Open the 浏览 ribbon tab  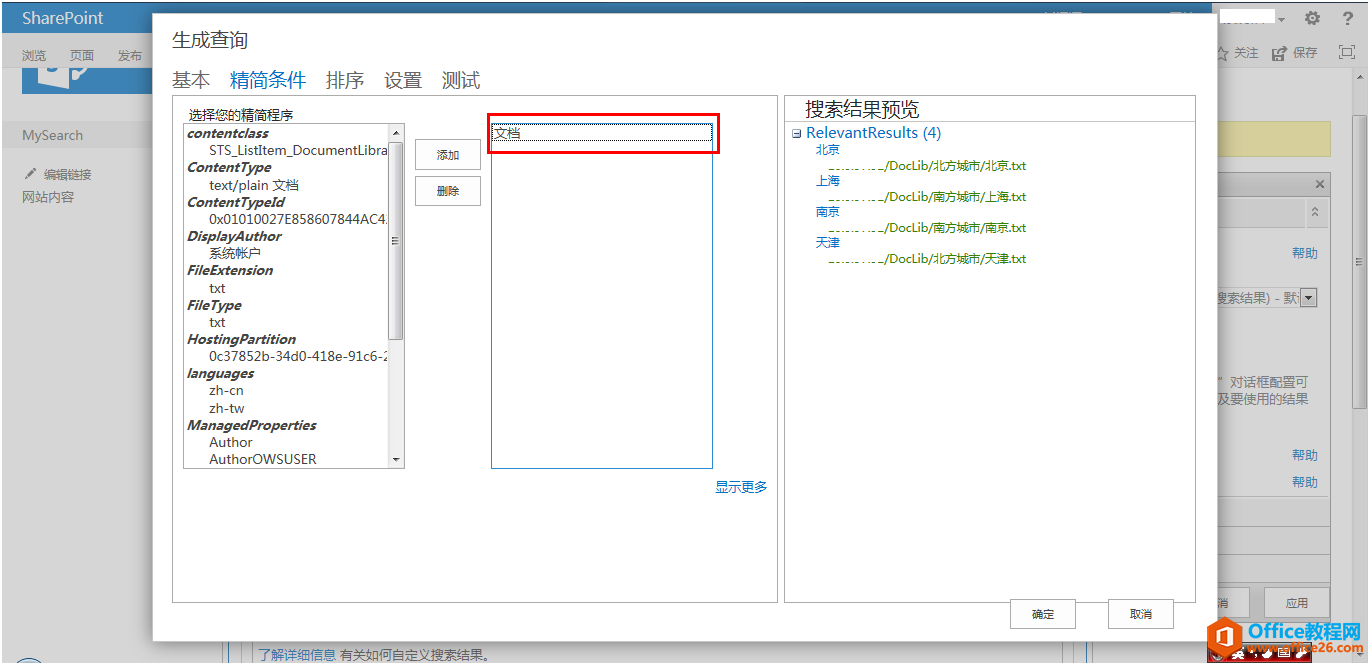click(34, 56)
